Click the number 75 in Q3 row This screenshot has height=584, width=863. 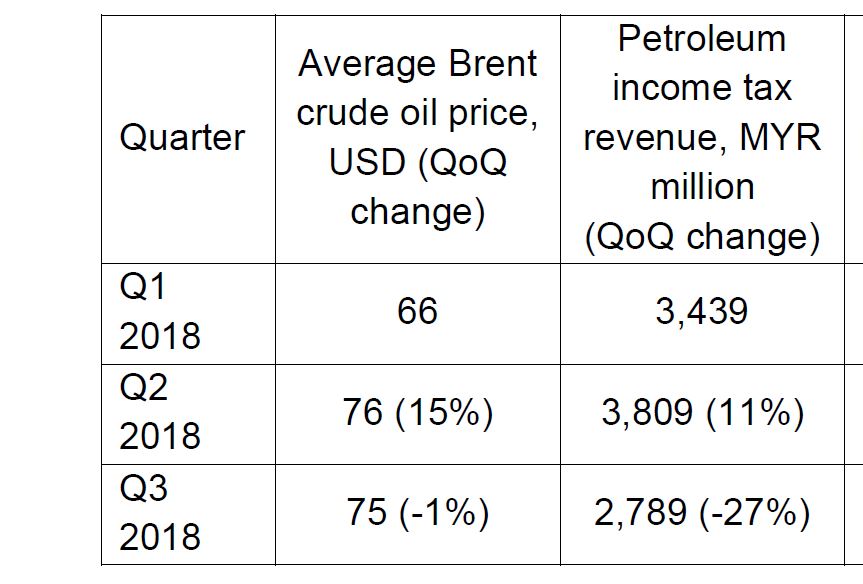point(367,513)
